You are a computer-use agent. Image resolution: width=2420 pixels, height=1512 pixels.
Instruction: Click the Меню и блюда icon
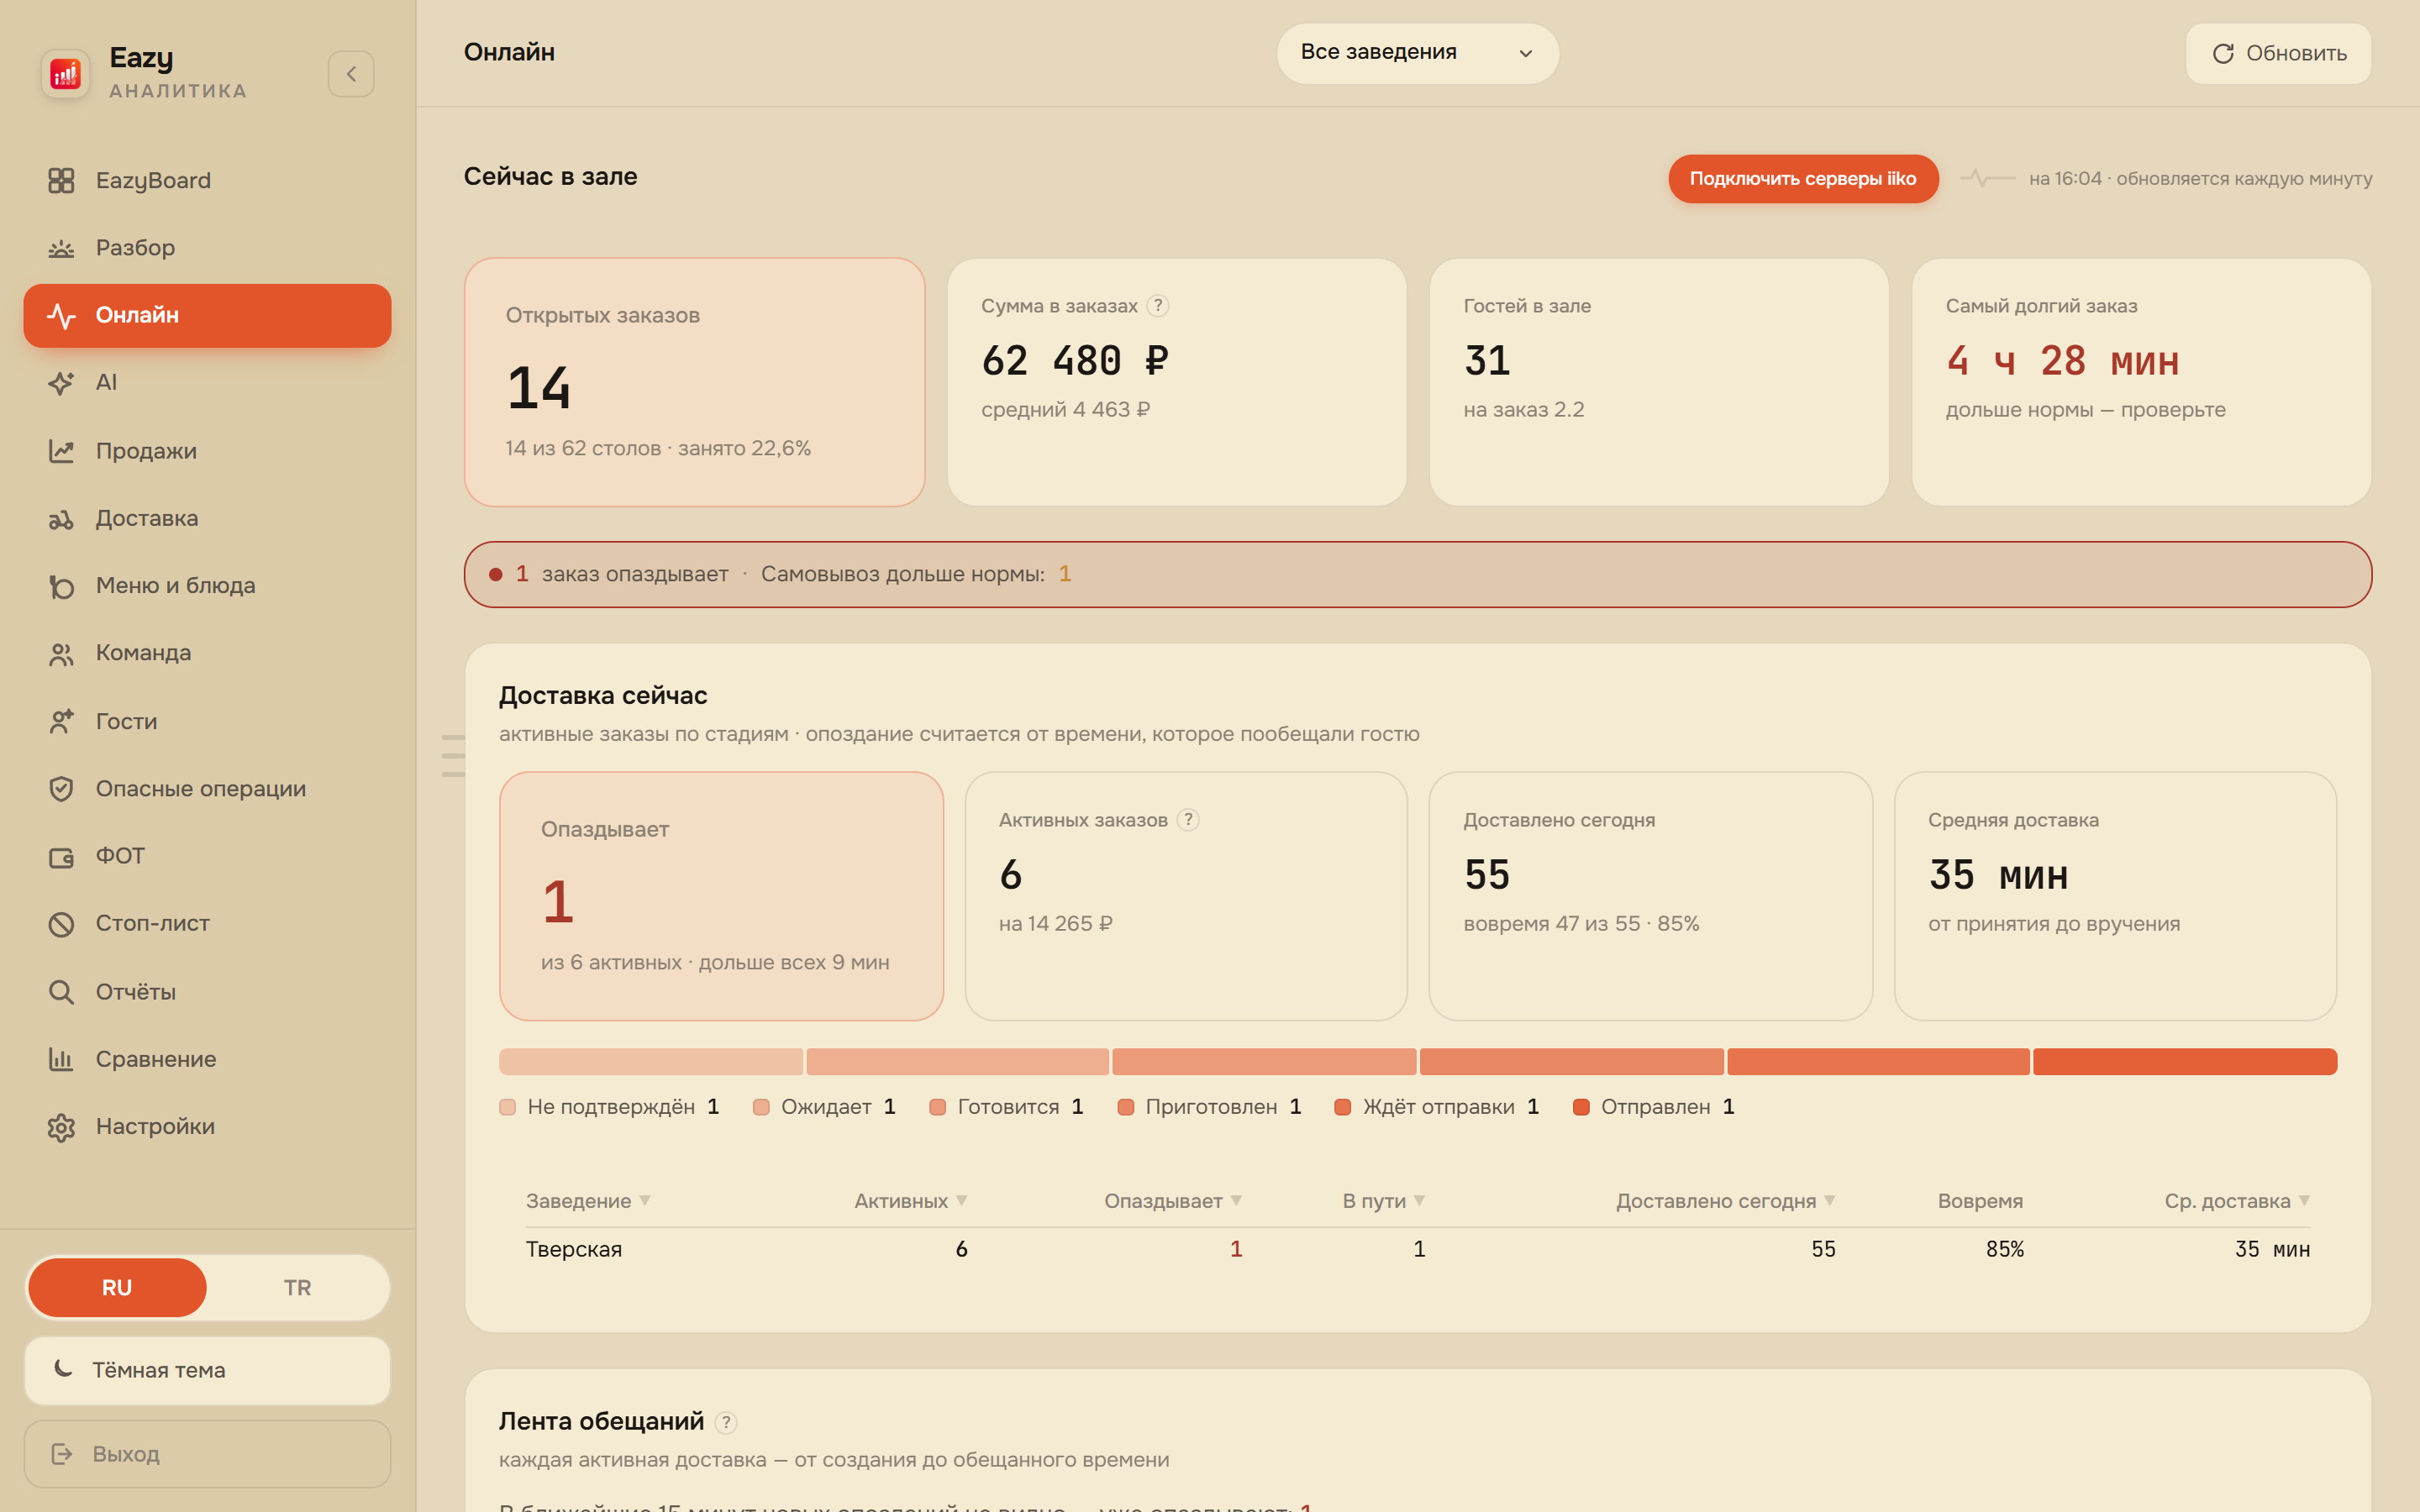click(61, 586)
